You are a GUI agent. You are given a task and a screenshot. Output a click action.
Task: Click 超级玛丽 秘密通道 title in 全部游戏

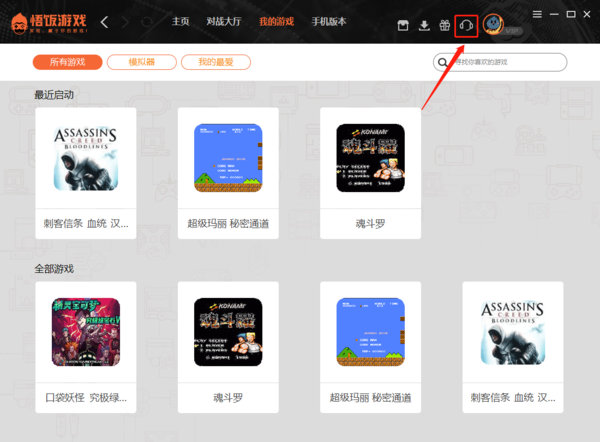coord(370,398)
